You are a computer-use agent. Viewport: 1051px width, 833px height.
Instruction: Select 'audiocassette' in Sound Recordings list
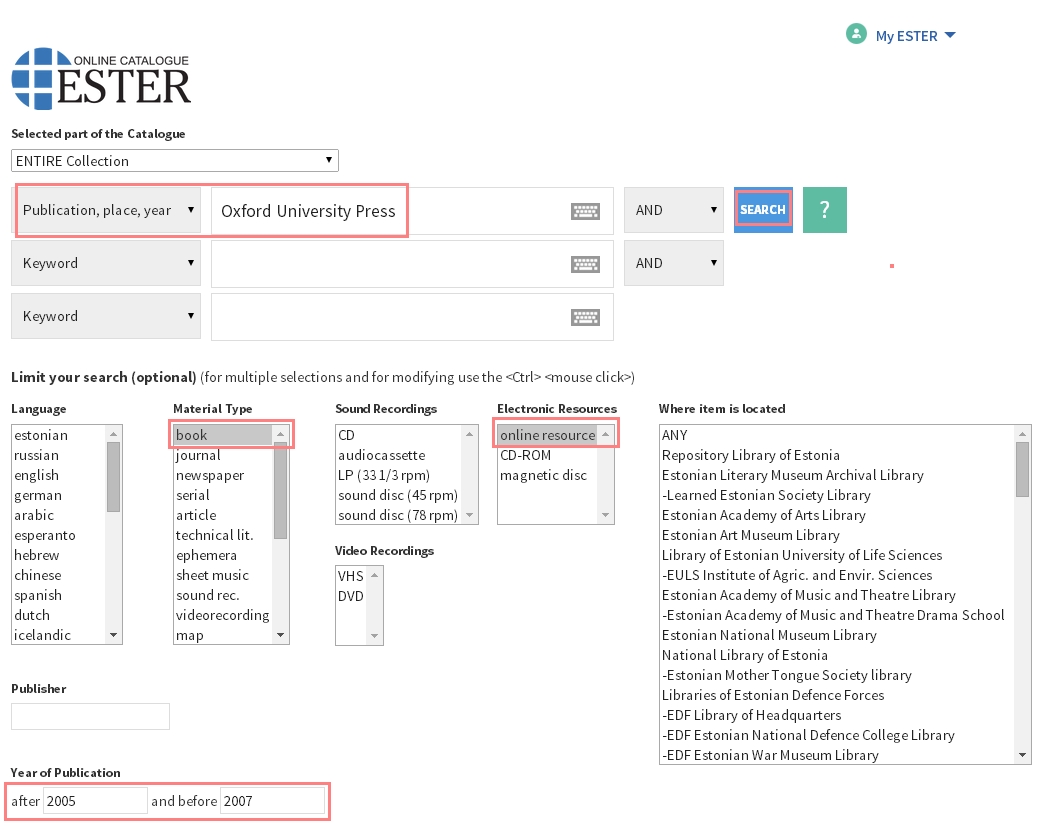(x=399, y=455)
